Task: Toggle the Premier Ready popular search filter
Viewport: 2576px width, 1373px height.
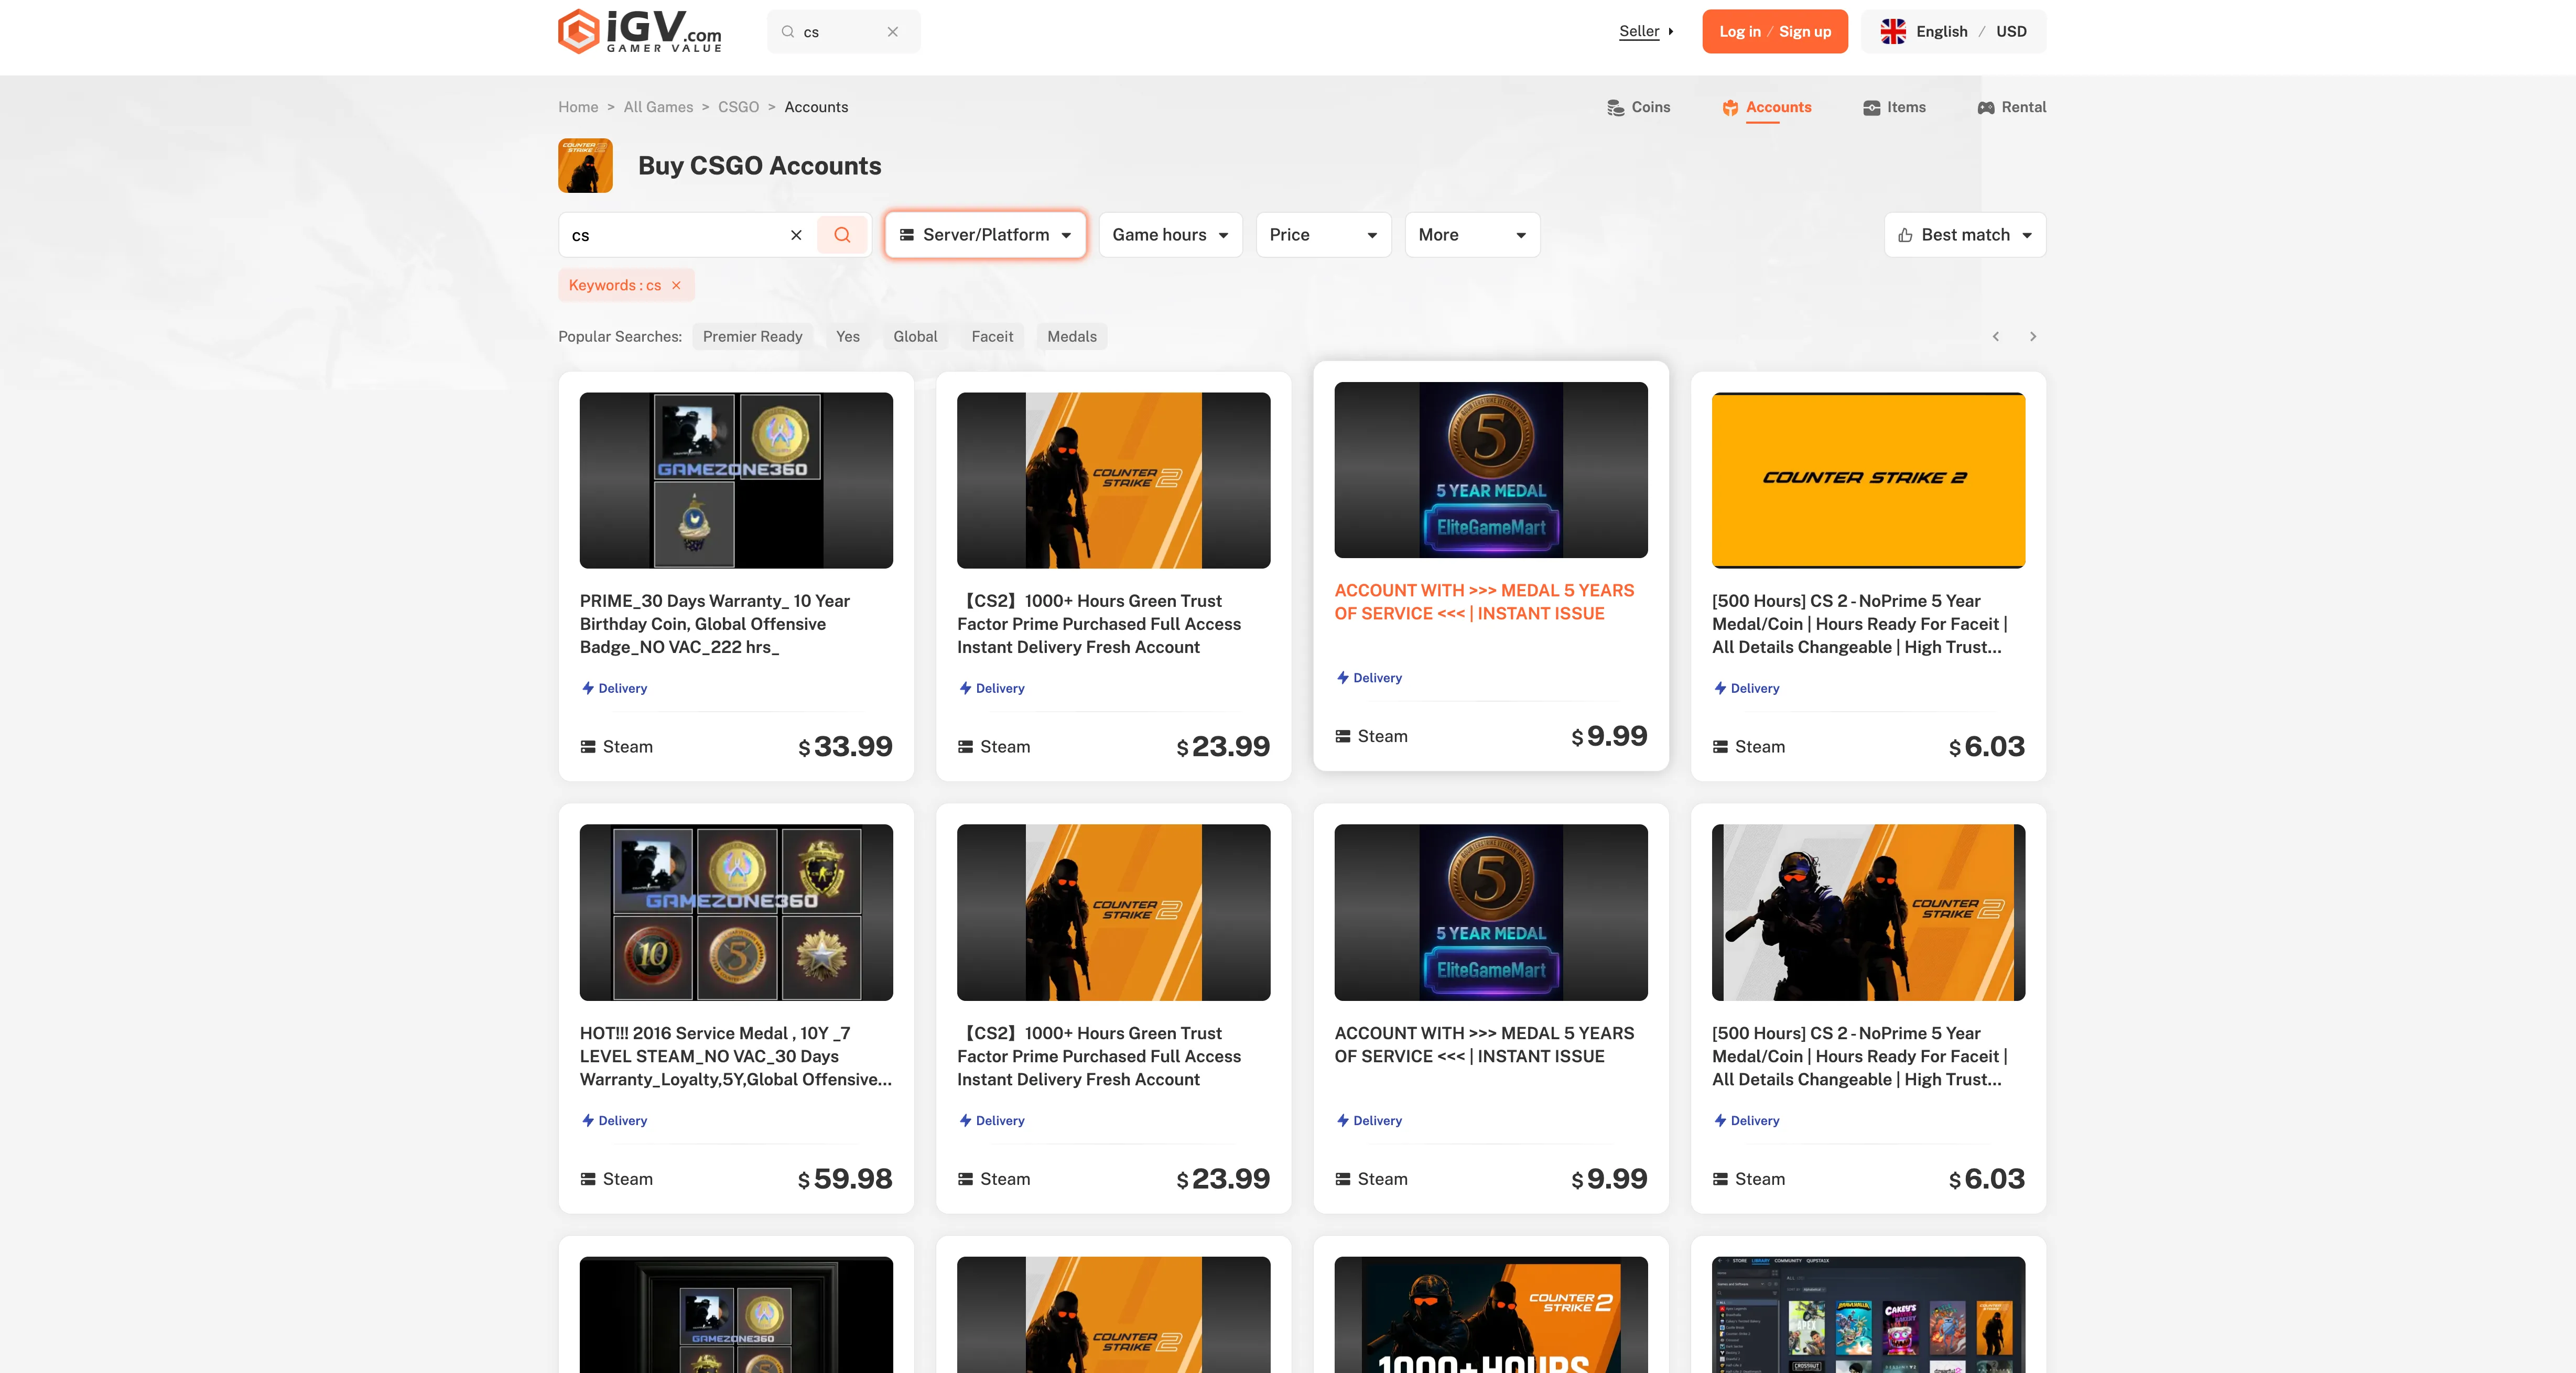Action: (752, 336)
